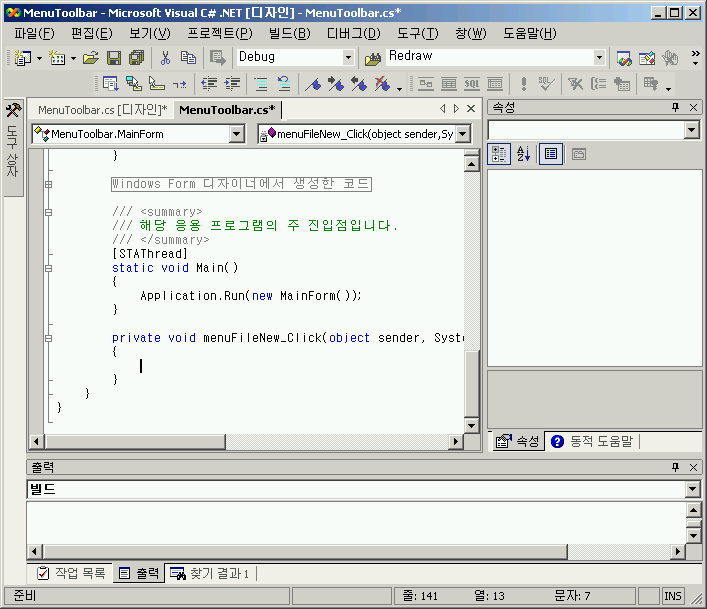Switch to the 동적 도움말 tab
This screenshot has width=707, height=609.
click(x=592, y=441)
